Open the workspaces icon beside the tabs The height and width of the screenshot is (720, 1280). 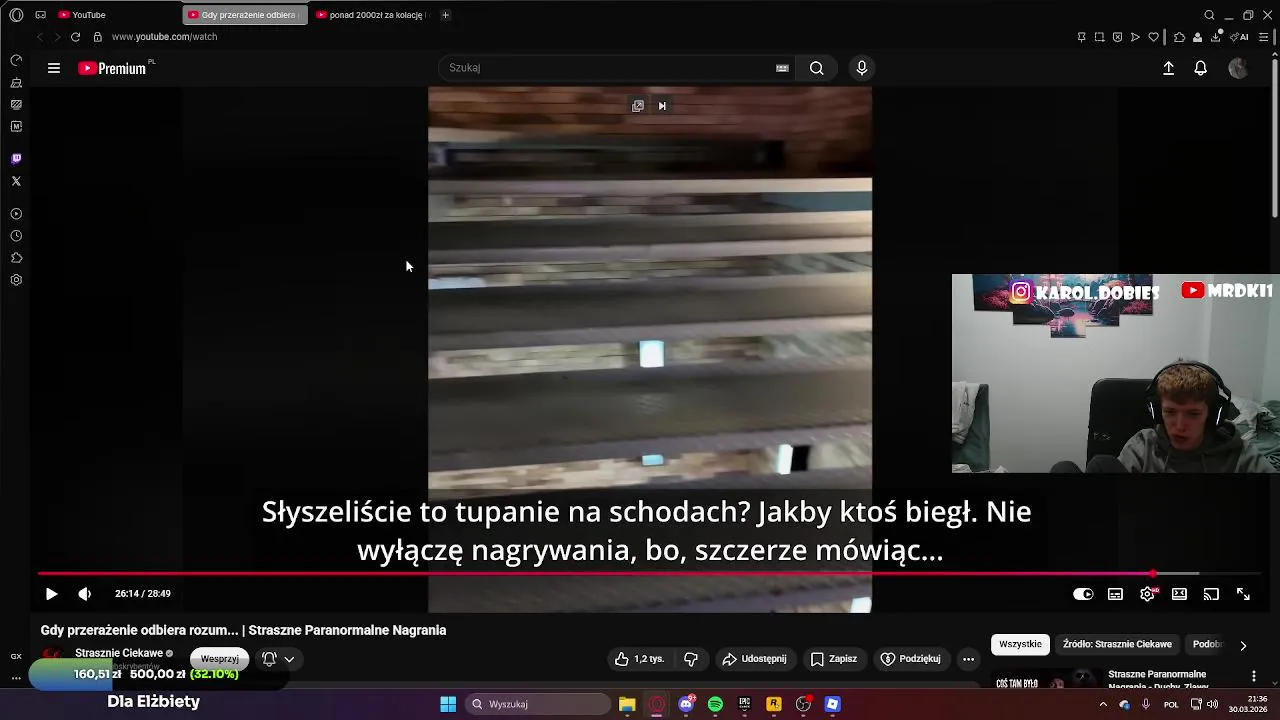[40, 15]
